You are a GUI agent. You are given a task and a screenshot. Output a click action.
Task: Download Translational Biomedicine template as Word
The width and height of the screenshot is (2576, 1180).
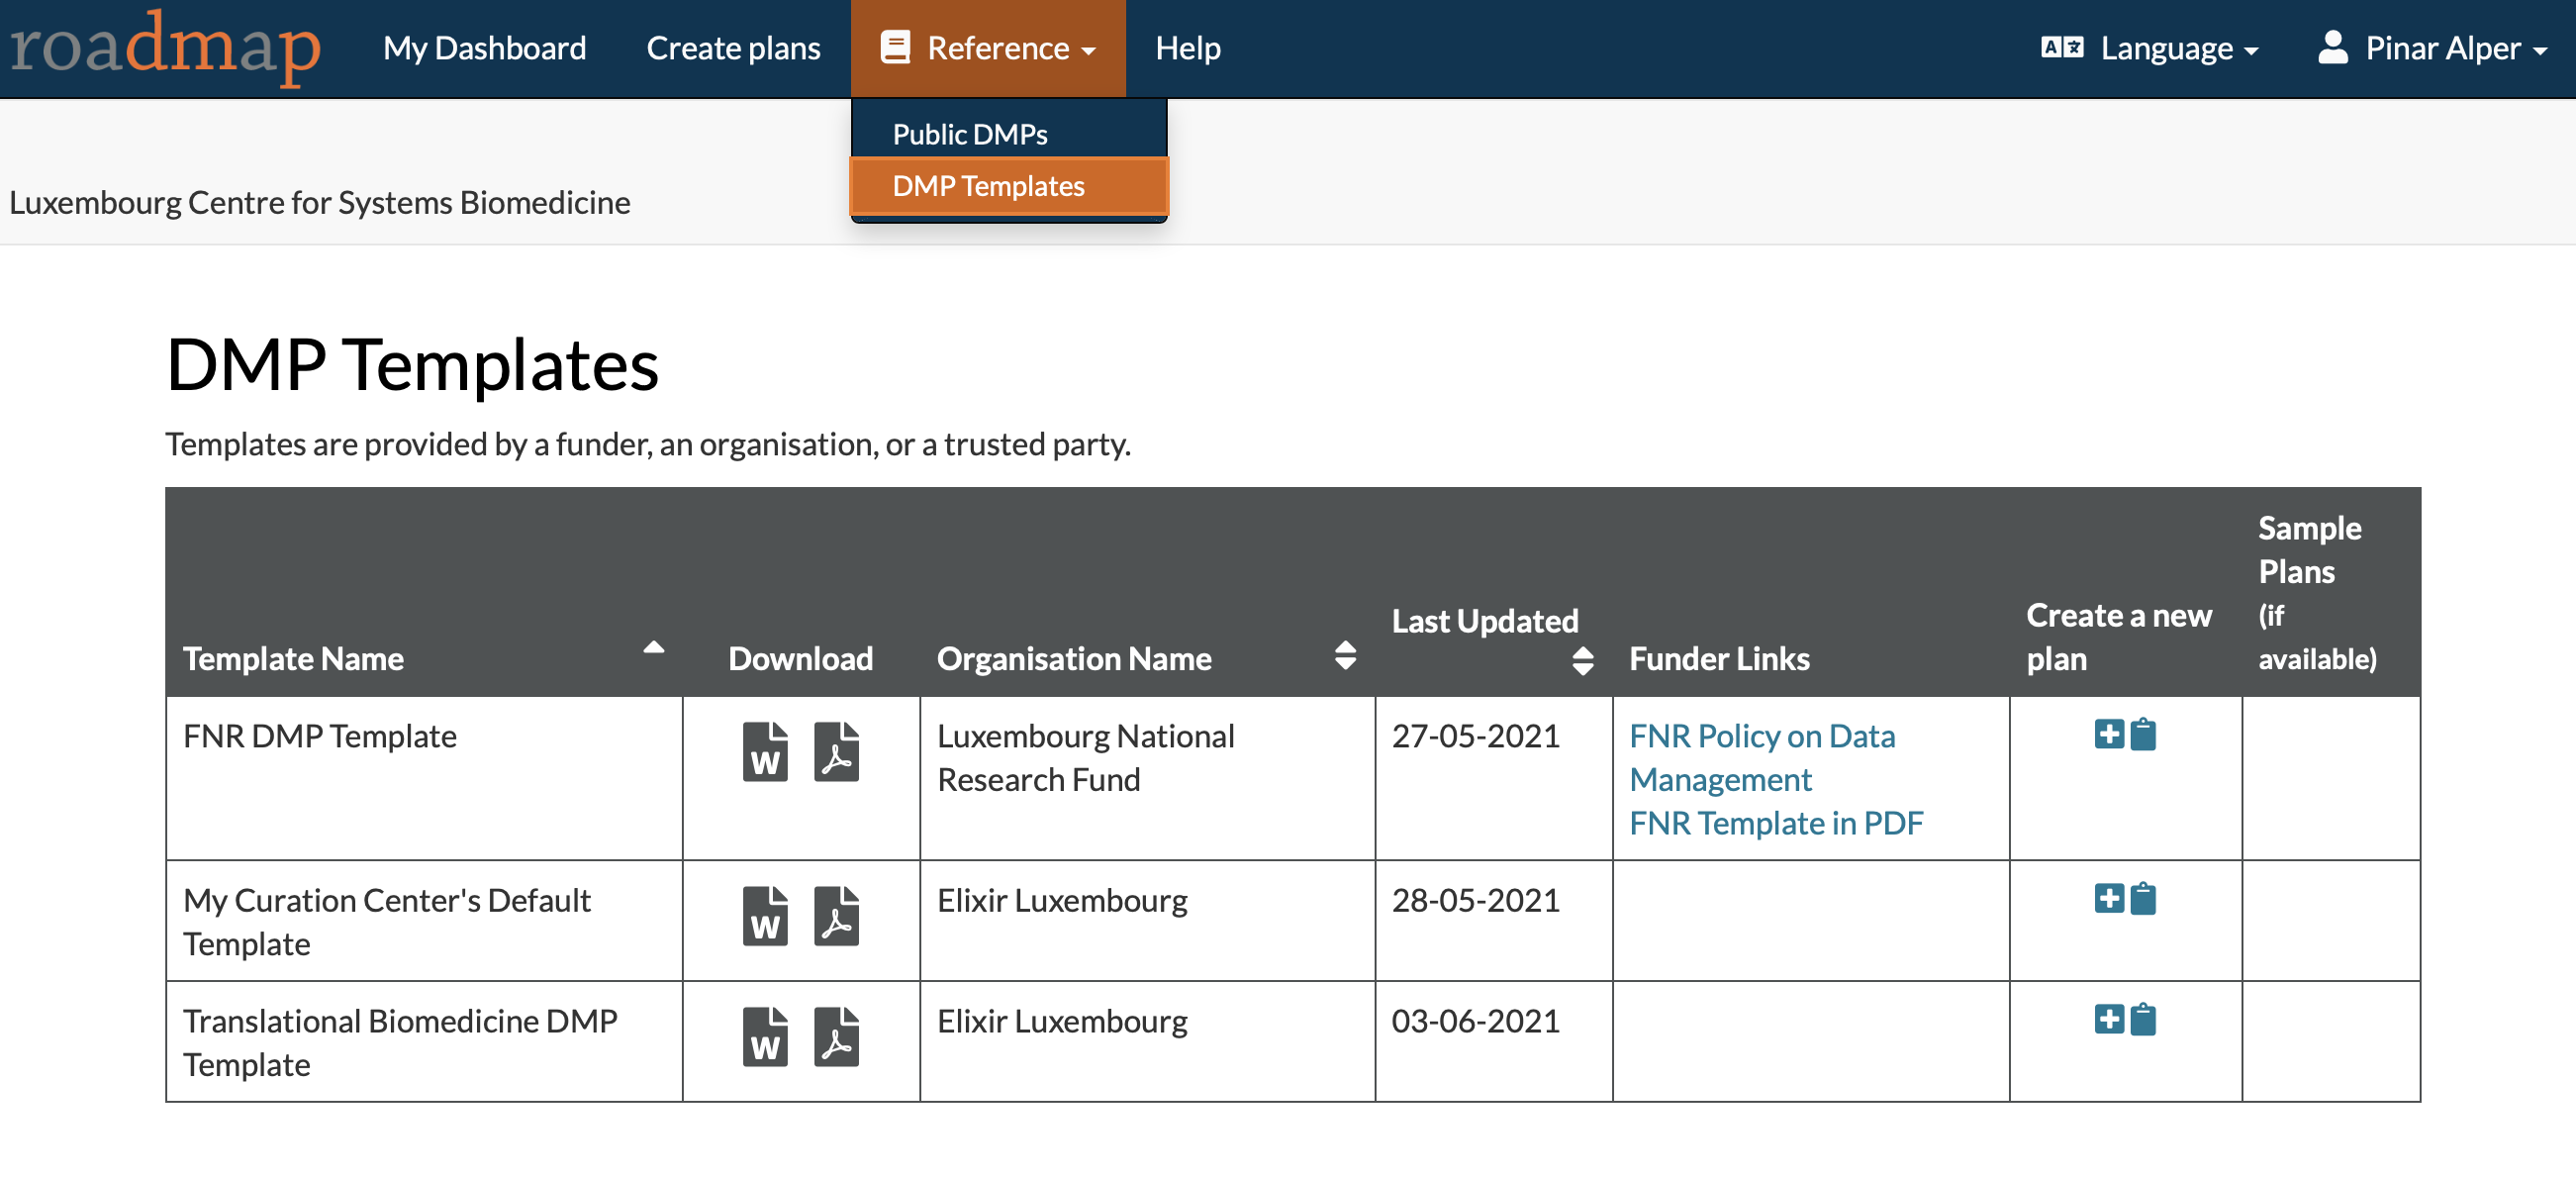tap(765, 1036)
